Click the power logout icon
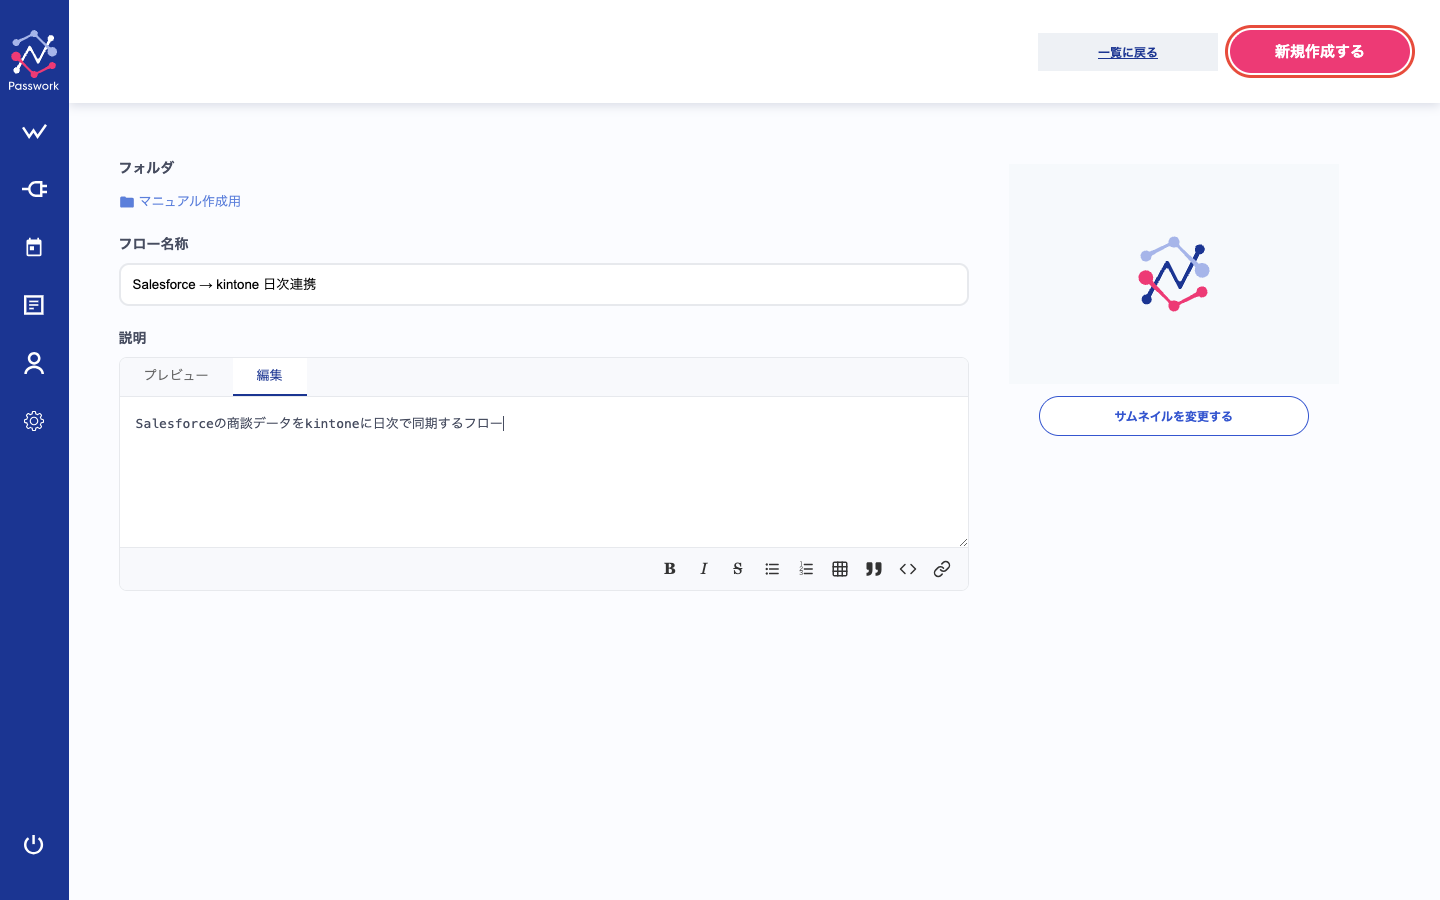This screenshot has width=1440, height=900. coord(34,845)
